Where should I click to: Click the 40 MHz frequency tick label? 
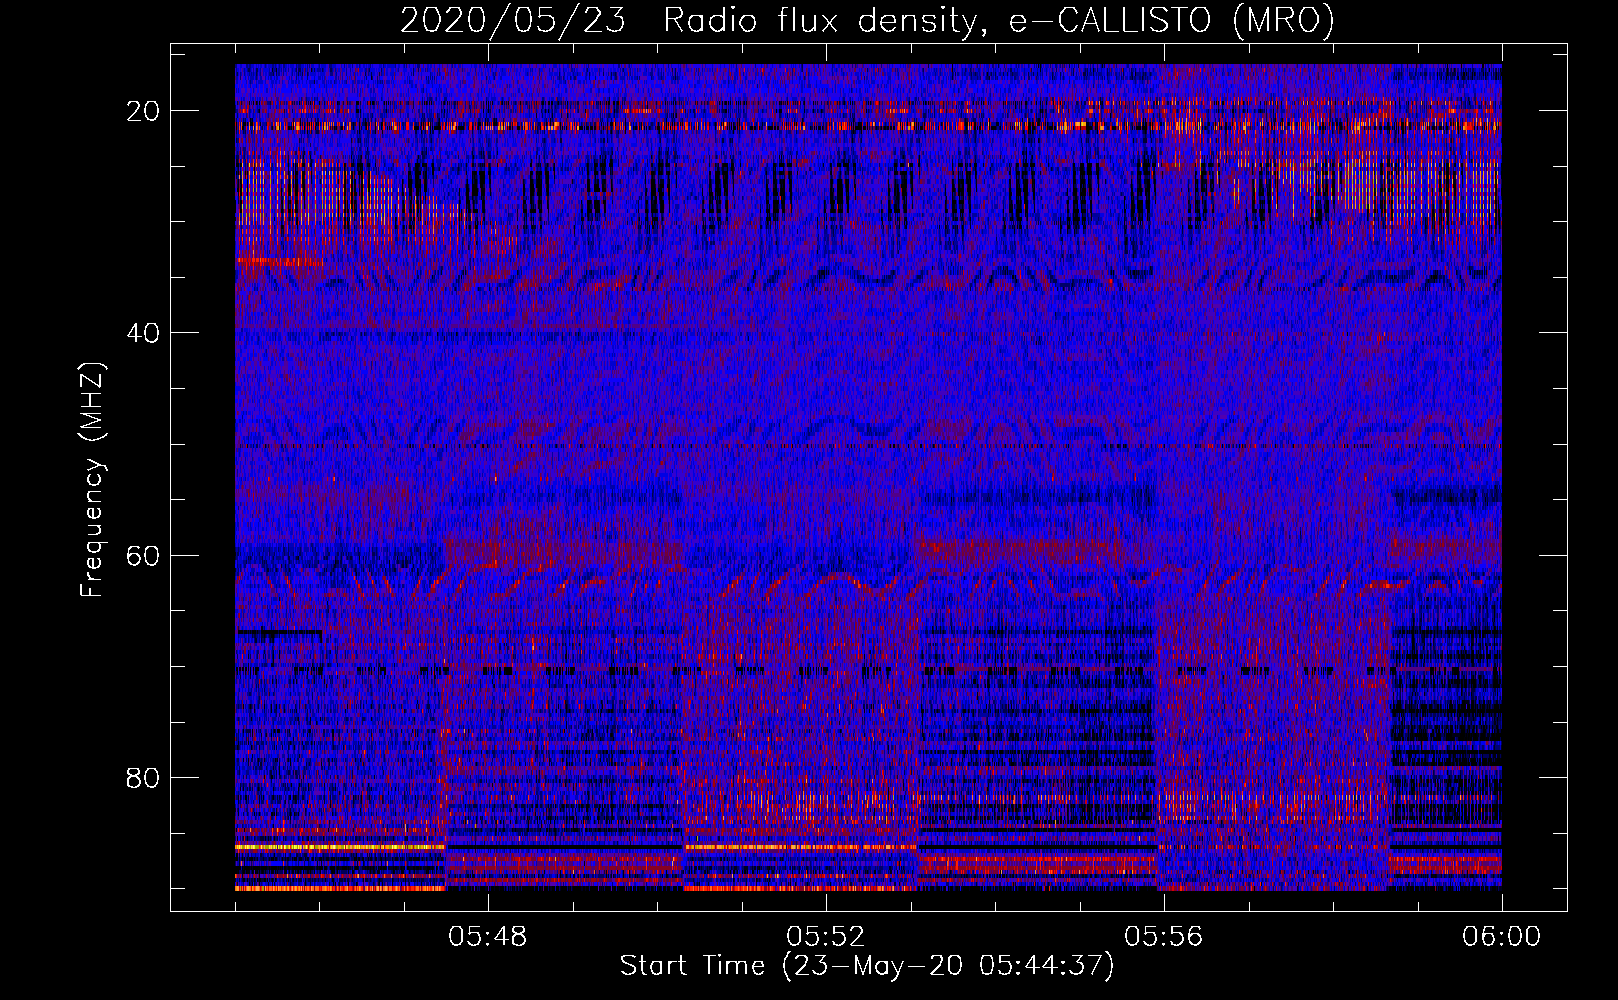coord(144,333)
